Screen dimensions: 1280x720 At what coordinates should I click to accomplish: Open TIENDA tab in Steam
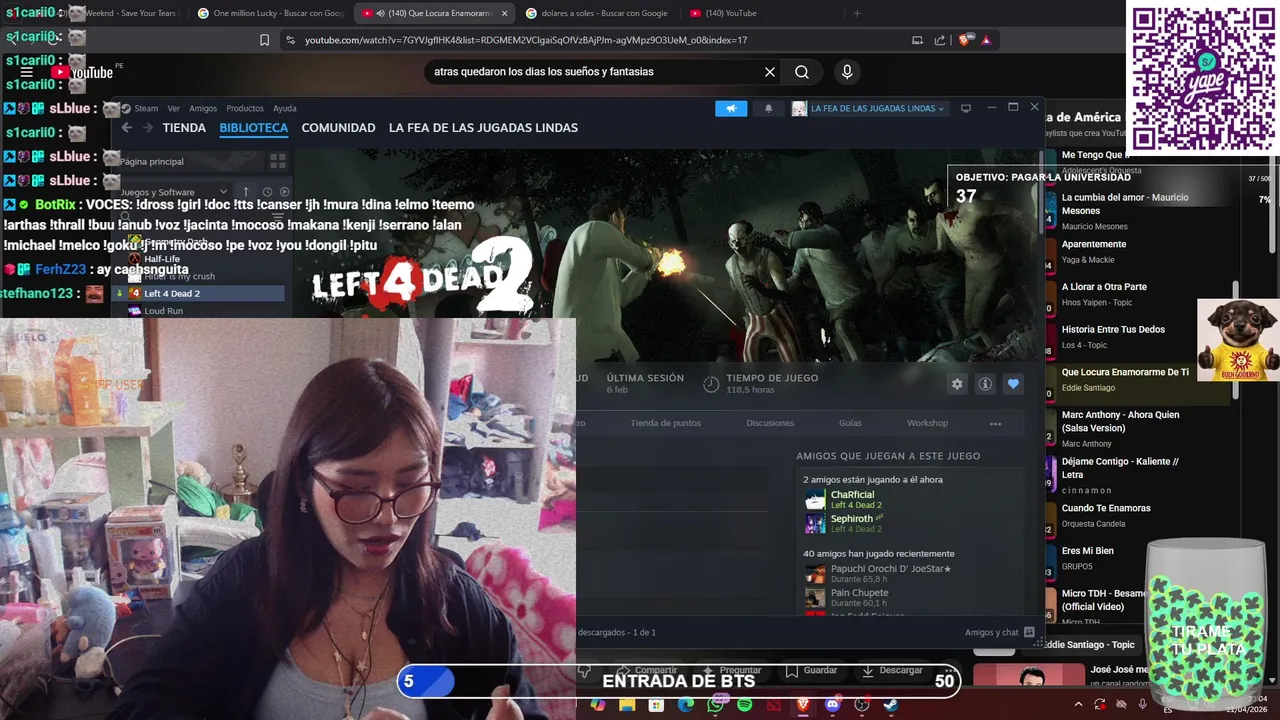tap(184, 128)
